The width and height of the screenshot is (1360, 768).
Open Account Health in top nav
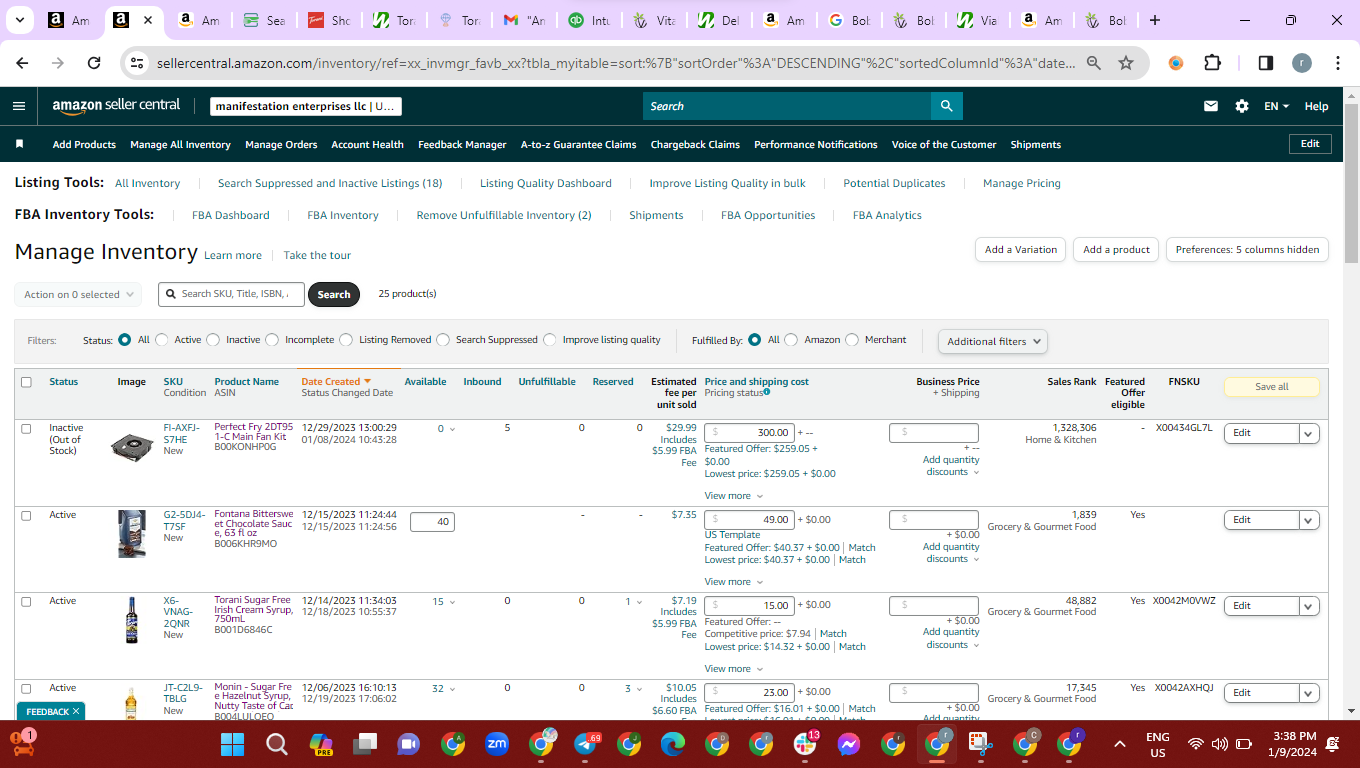[367, 145]
